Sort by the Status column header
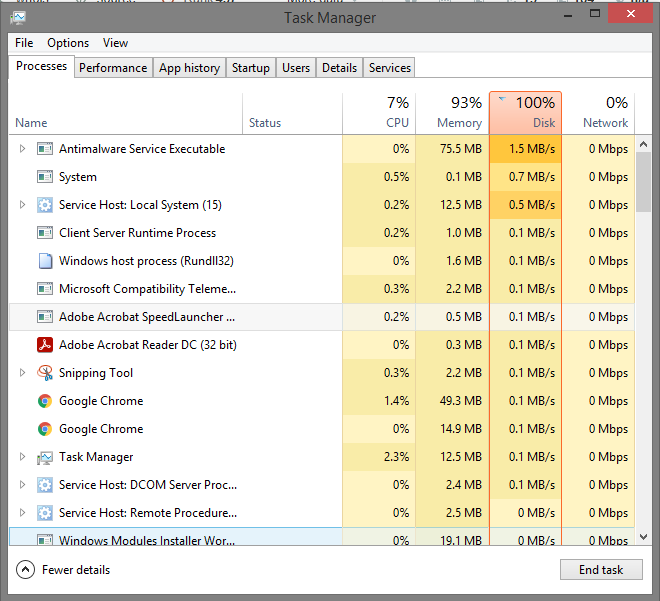This screenshot has height=601, width=660. [x=293, y=114]
